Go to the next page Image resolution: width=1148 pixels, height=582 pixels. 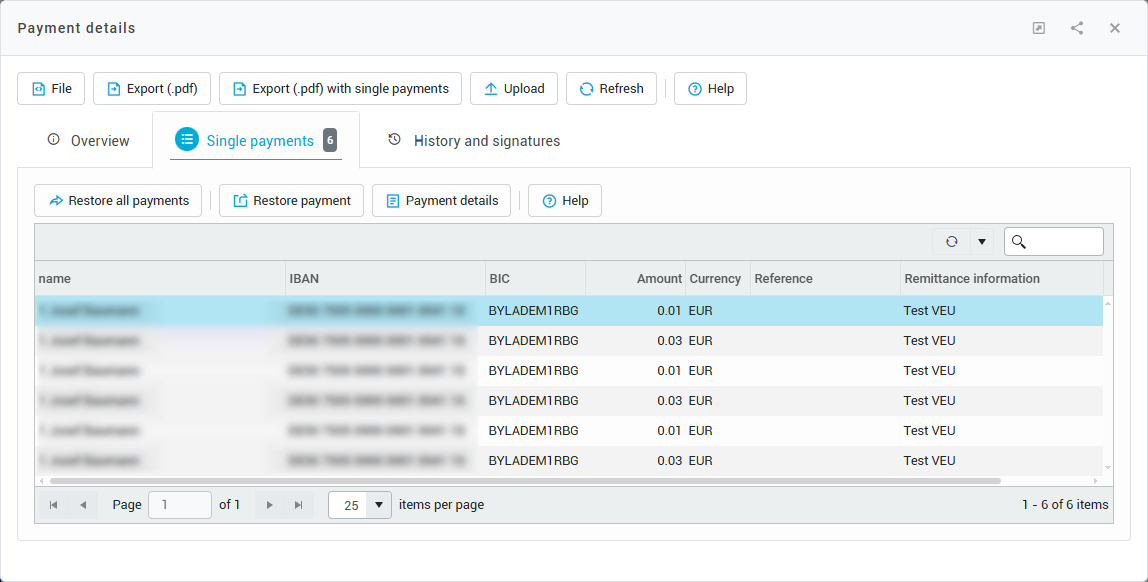click(269, 505)
